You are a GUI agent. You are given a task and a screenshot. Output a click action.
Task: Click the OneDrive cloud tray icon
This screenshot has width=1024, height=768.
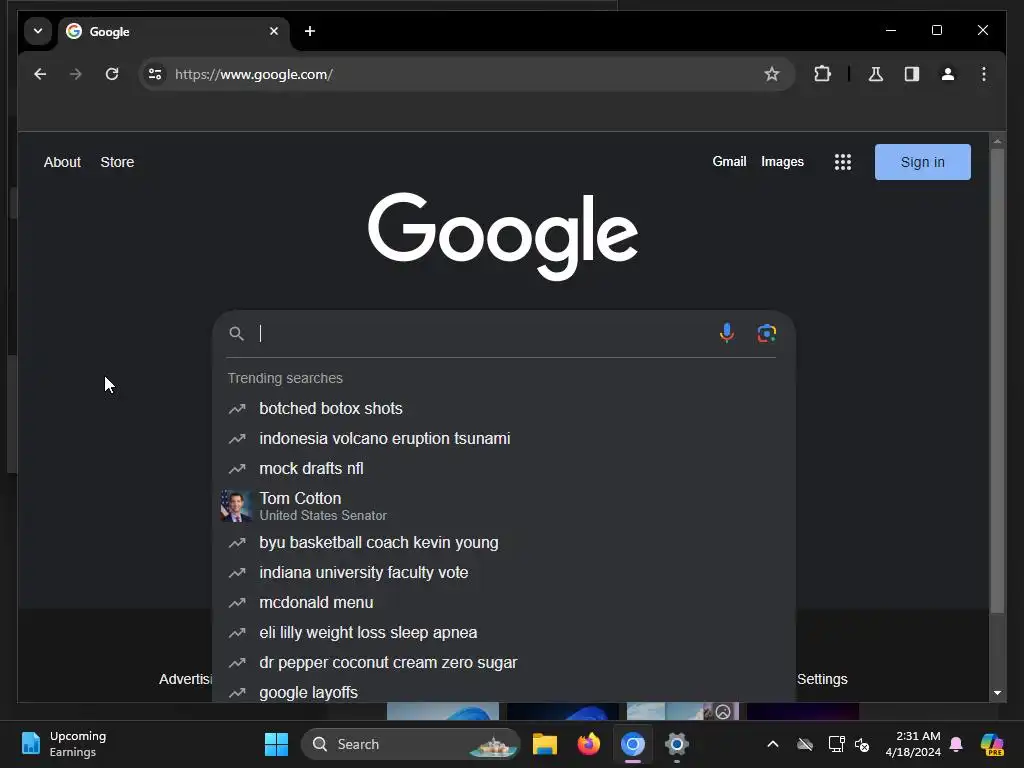805,744
